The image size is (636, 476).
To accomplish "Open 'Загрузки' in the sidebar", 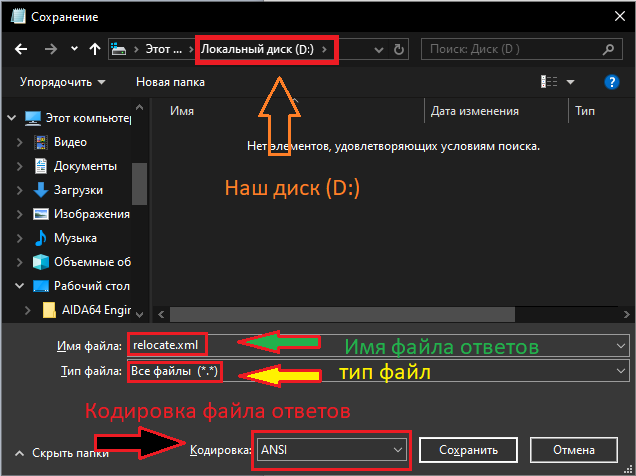I will pyautogui.click(x=78, y=190).
